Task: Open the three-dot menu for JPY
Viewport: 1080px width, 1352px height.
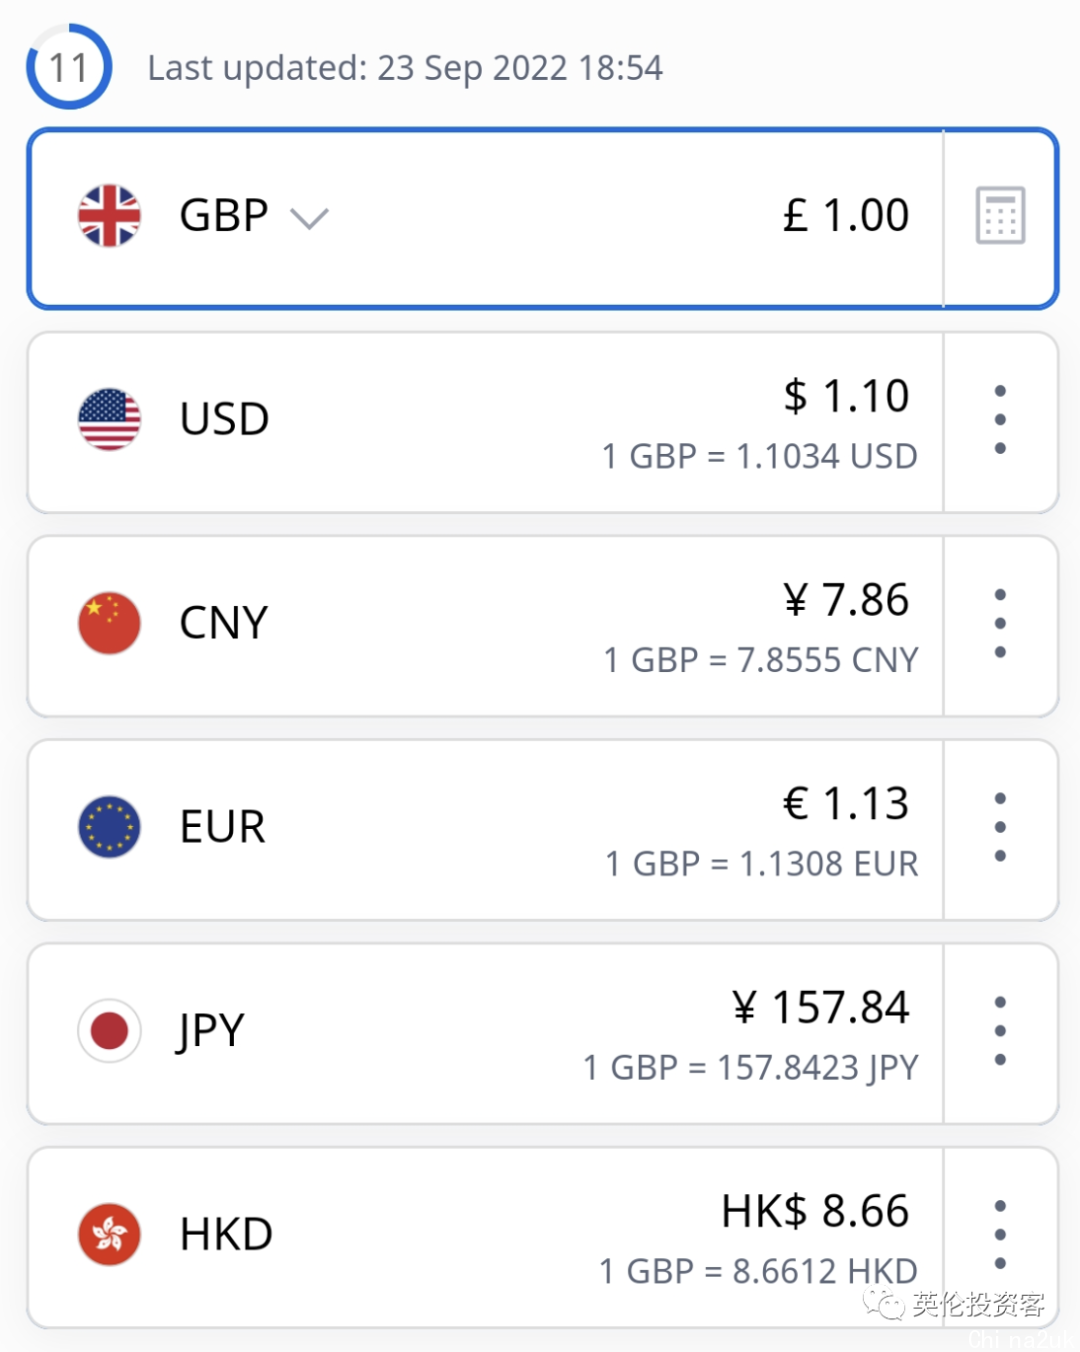Action: pos(1000,1031)
